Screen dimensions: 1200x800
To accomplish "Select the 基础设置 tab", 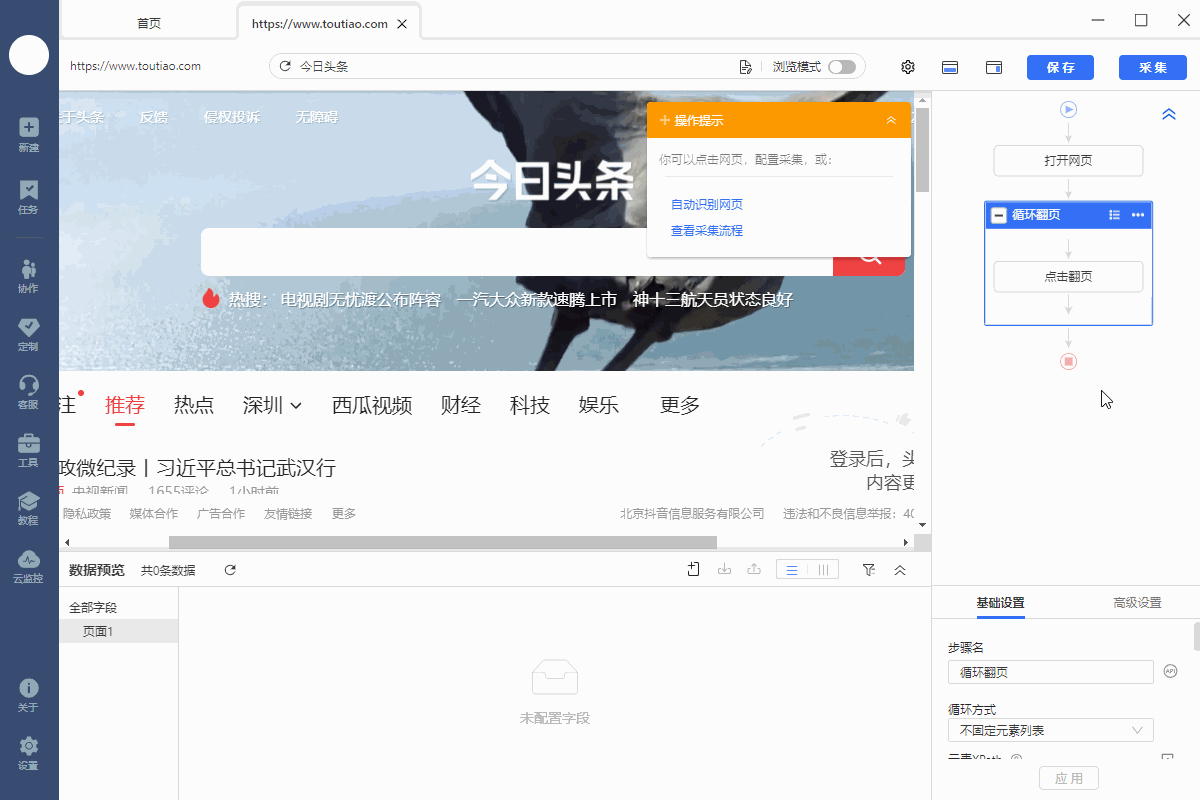I will pos(1000,603).
